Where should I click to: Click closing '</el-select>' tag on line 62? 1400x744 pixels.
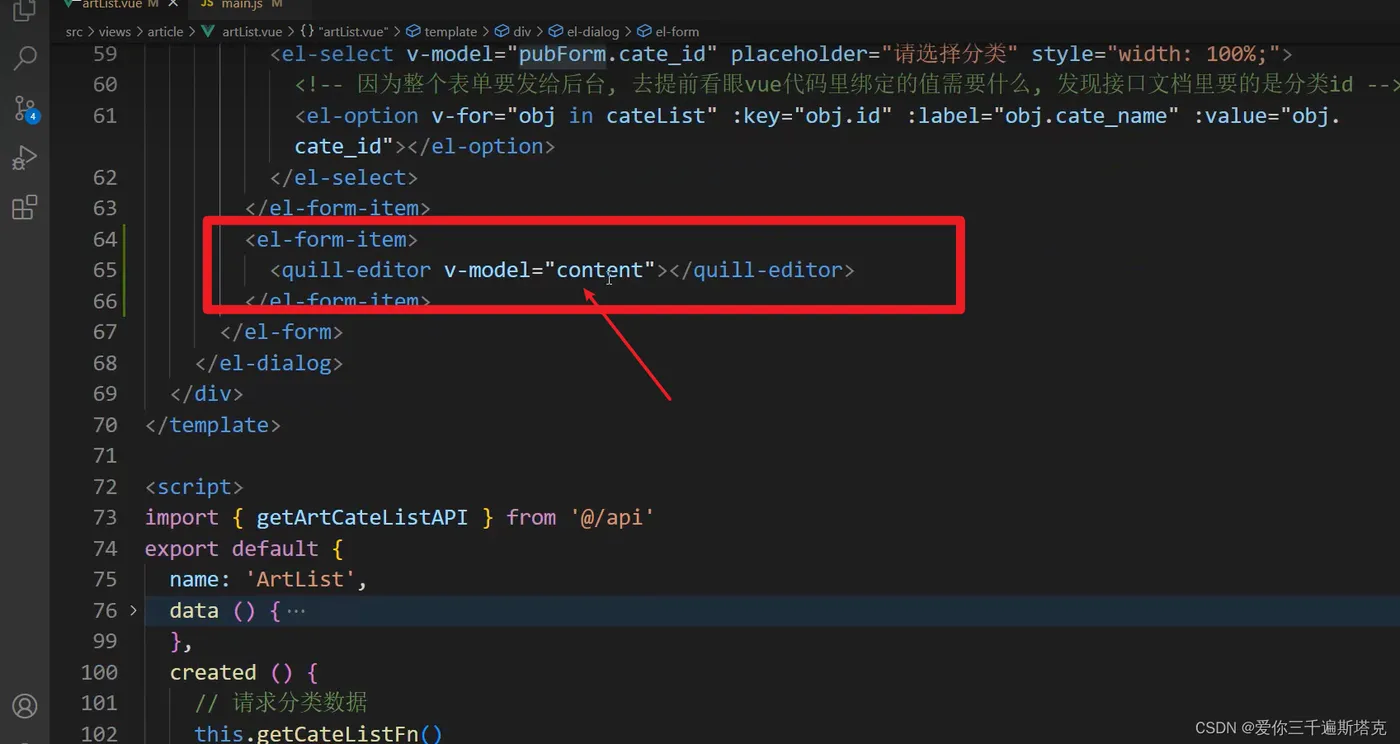(344, 178)
